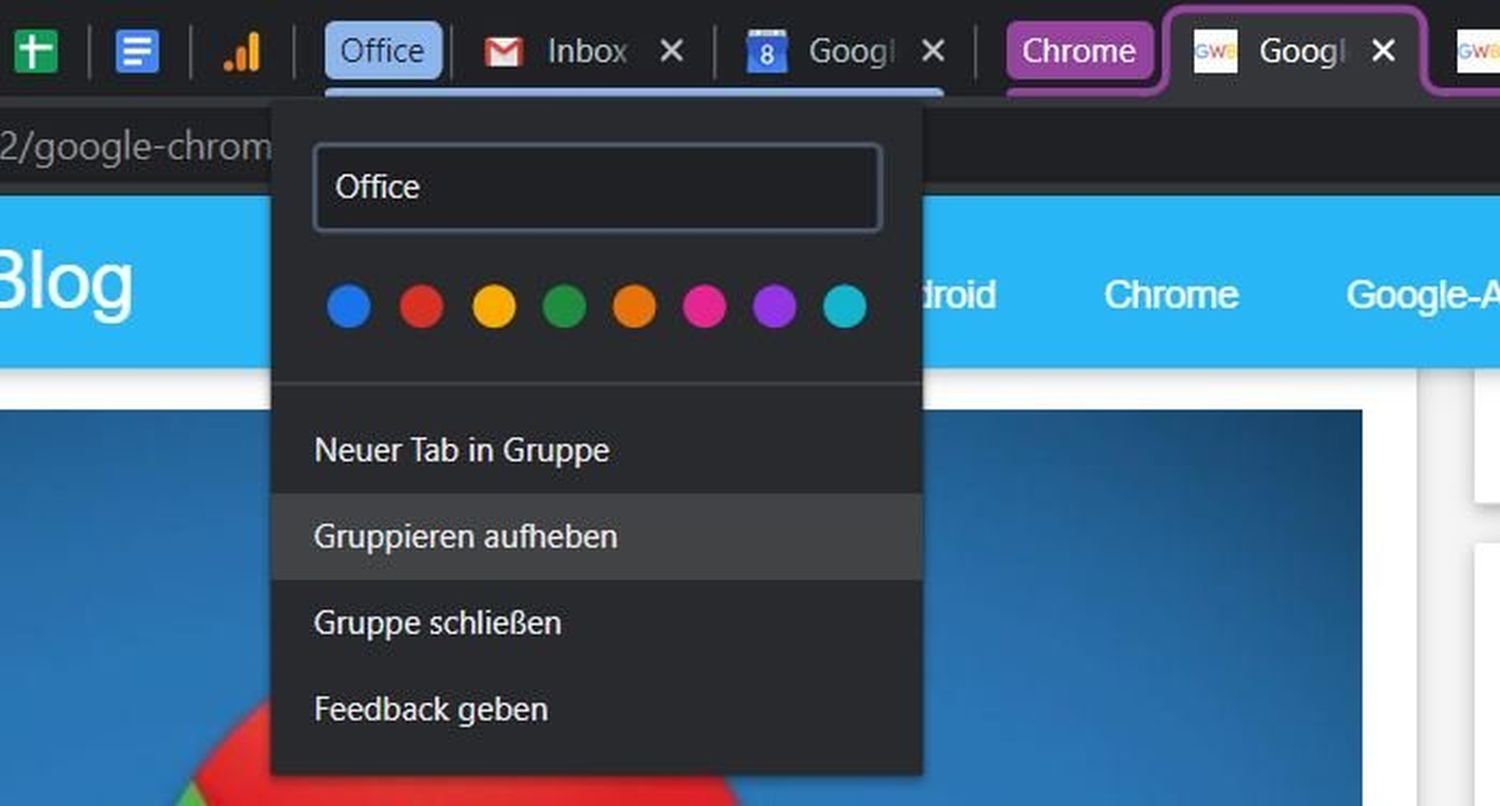Click the Office tab group label

[x=383, y=51]
